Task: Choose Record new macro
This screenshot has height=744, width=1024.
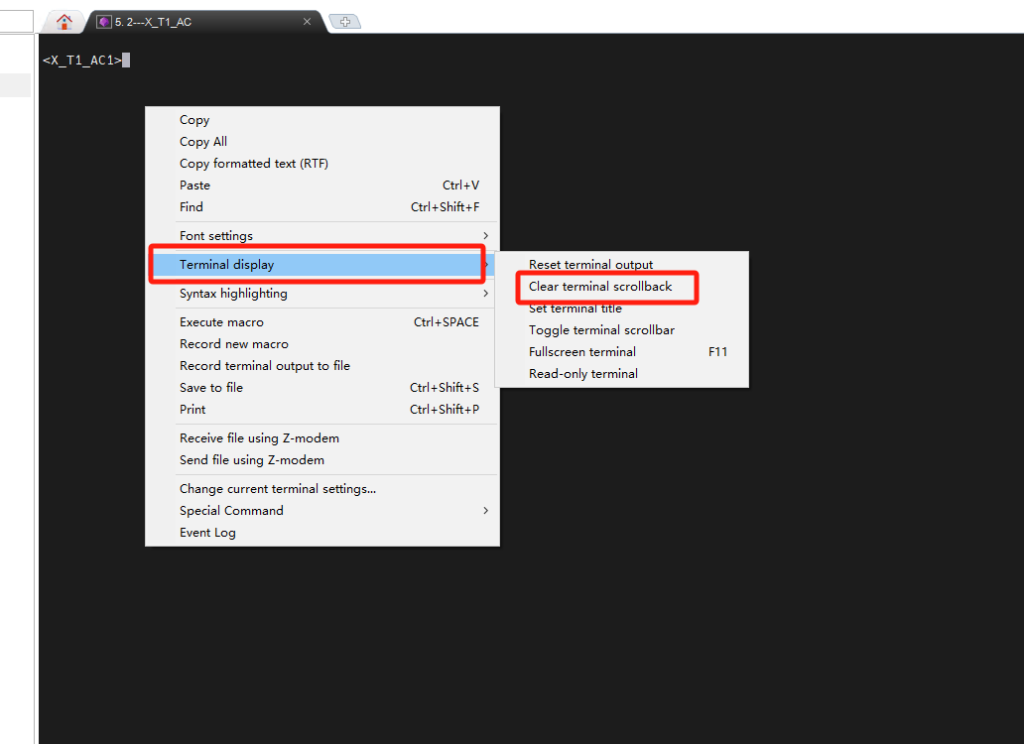Action: (233, 344)
